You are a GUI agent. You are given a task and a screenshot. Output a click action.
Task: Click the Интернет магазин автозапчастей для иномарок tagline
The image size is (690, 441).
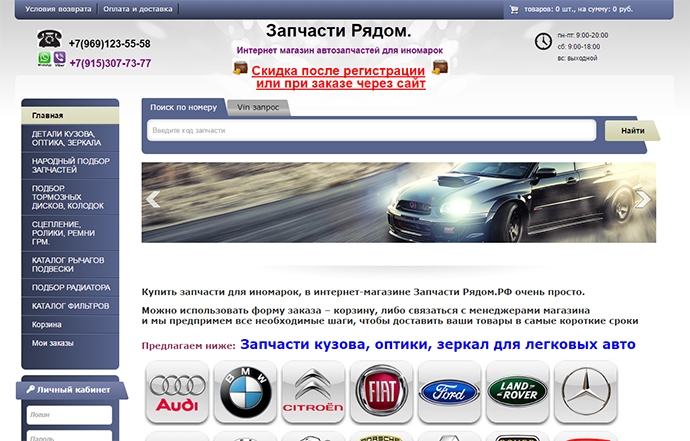click(340, 51)
